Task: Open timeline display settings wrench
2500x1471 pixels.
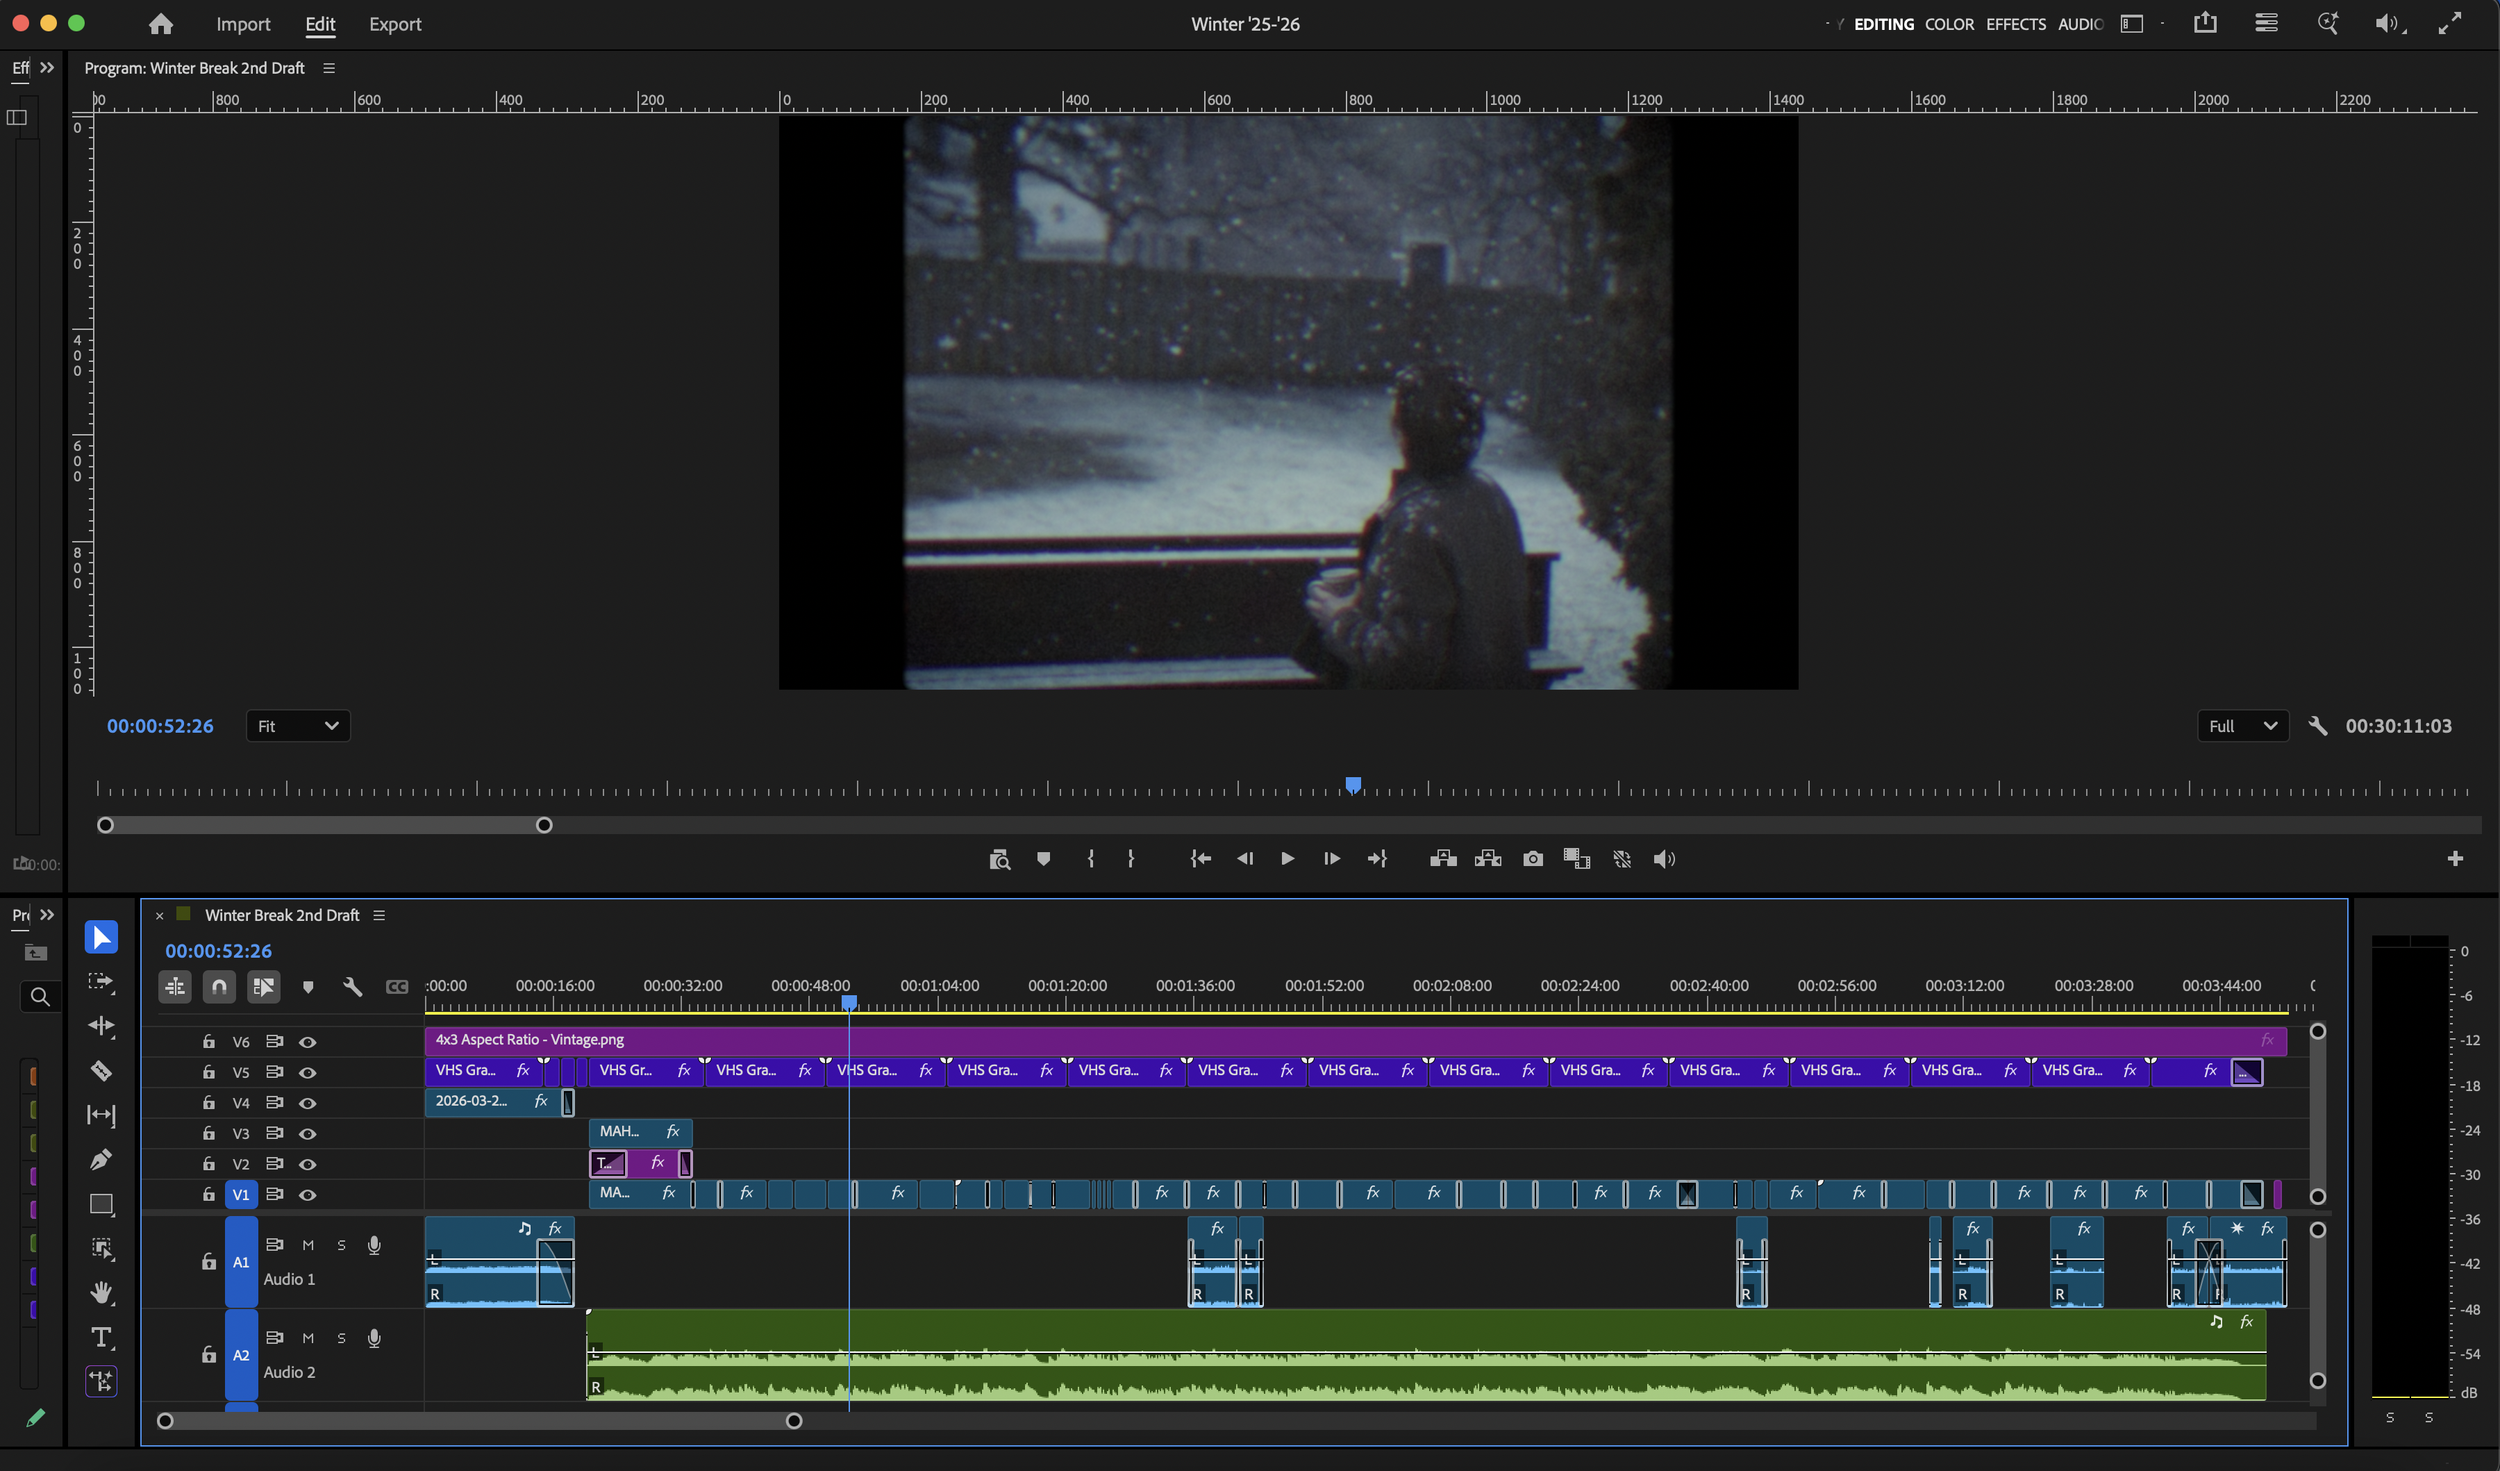Action: point(352,987)
